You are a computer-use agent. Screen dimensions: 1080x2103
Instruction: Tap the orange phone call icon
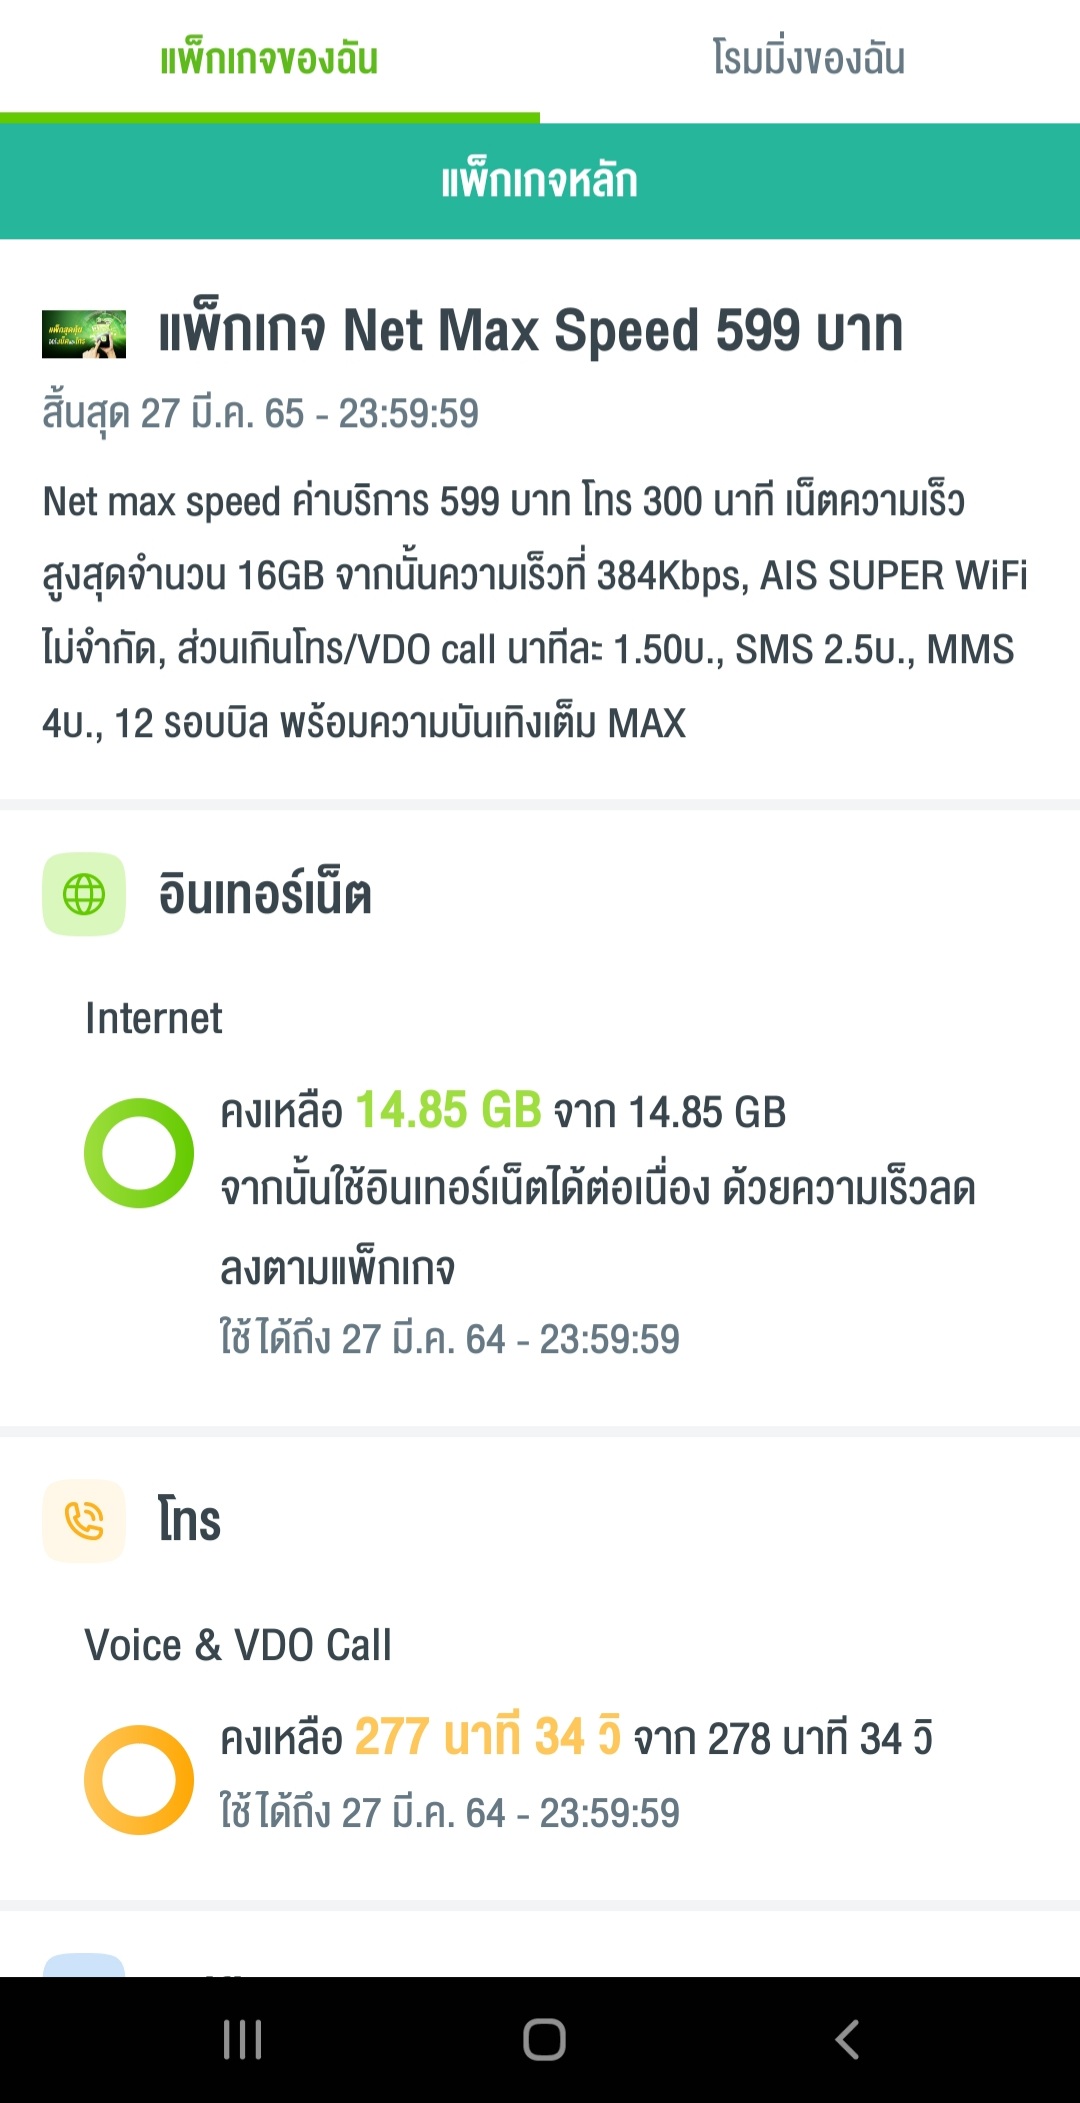coord(84,1521)
